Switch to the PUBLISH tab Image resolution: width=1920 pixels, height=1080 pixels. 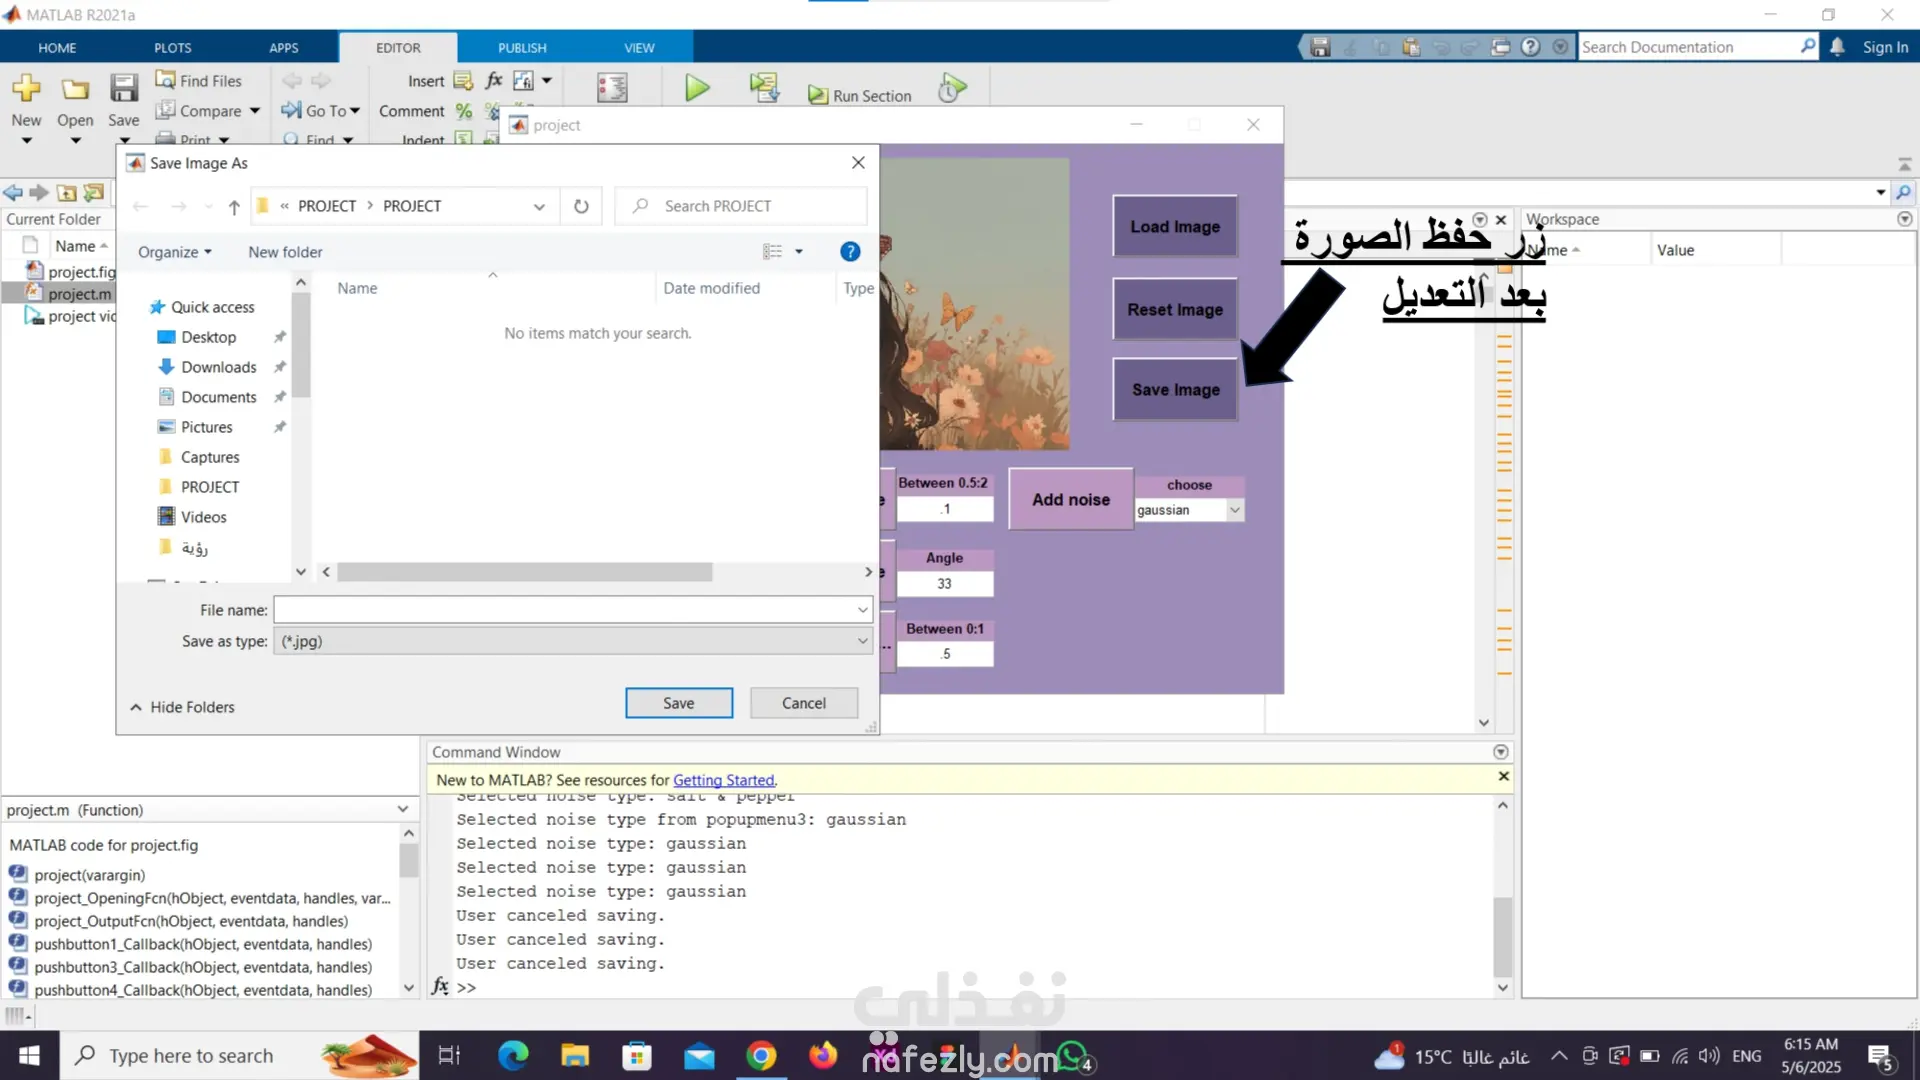click(522, 48)
